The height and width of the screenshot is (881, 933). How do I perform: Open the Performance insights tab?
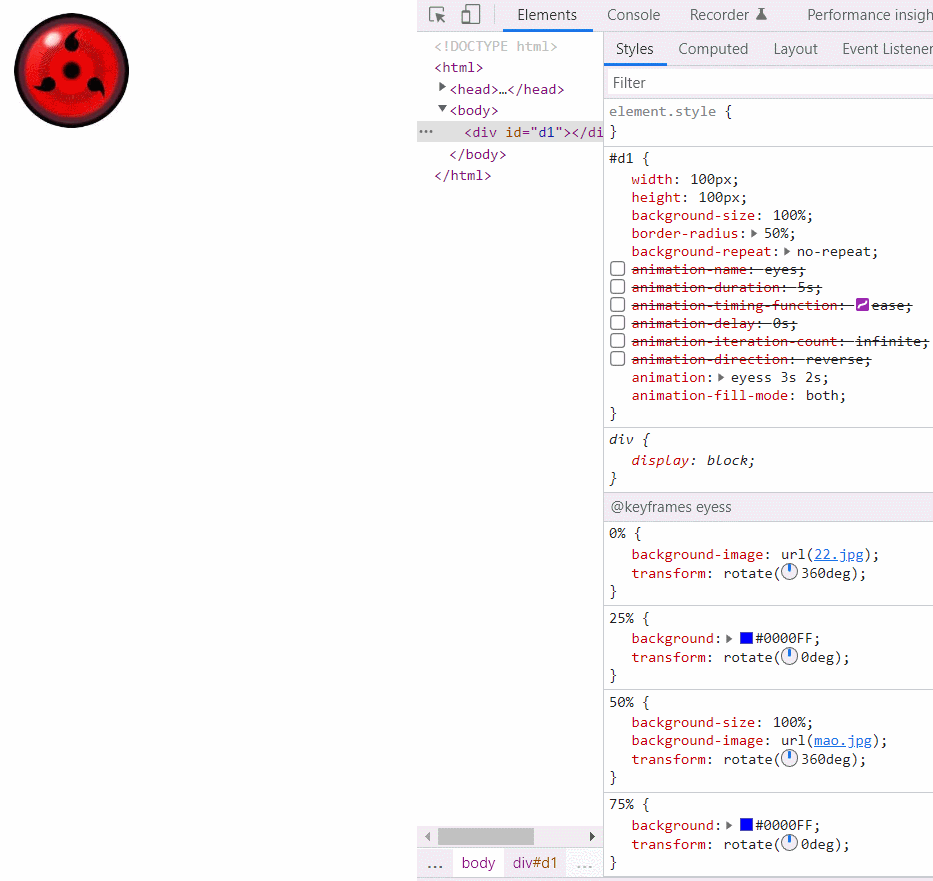869,15
